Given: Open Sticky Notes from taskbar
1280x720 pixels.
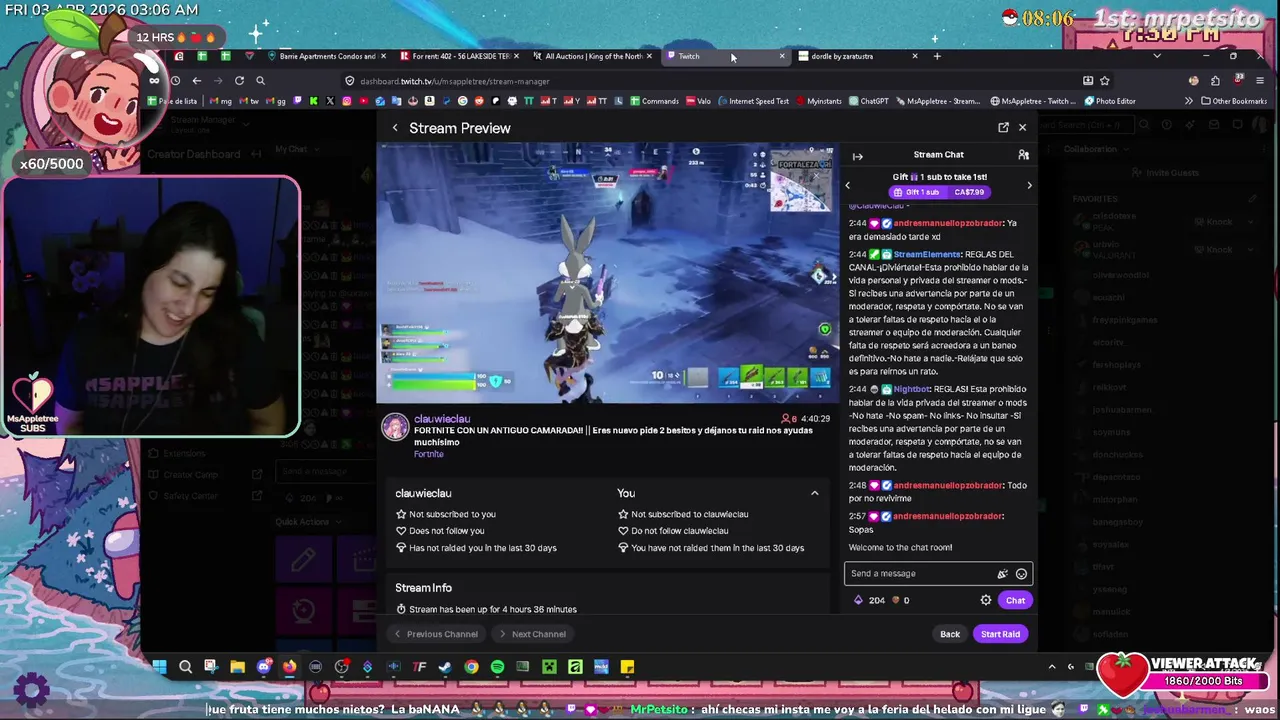Looking at the screenshot, I should 627,667.
